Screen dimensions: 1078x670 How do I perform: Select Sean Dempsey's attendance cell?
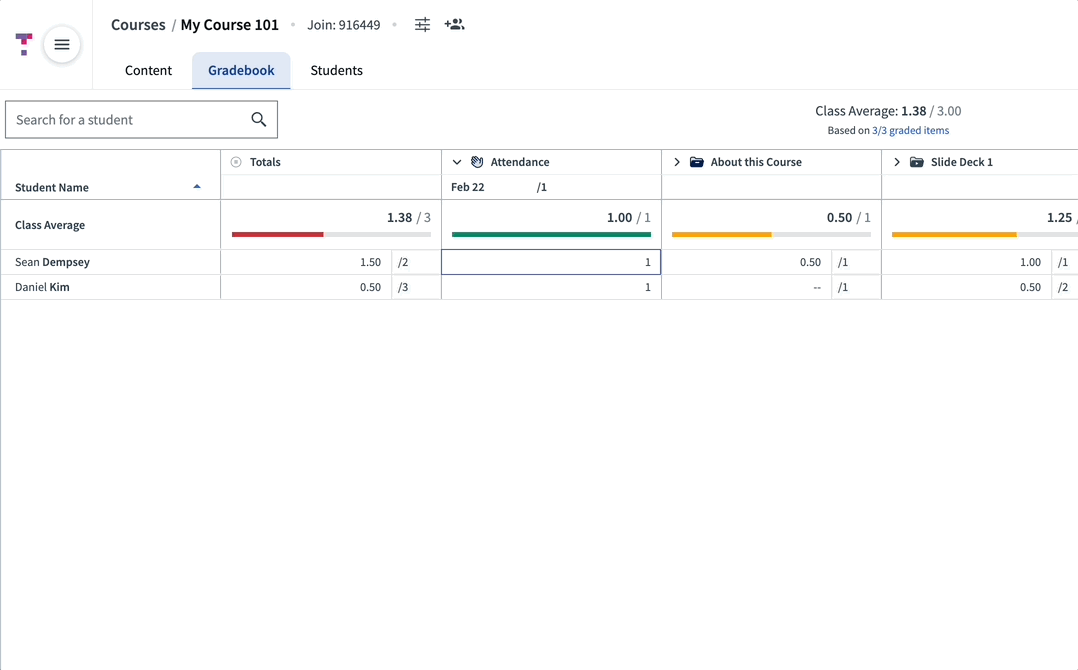(551, 262)
